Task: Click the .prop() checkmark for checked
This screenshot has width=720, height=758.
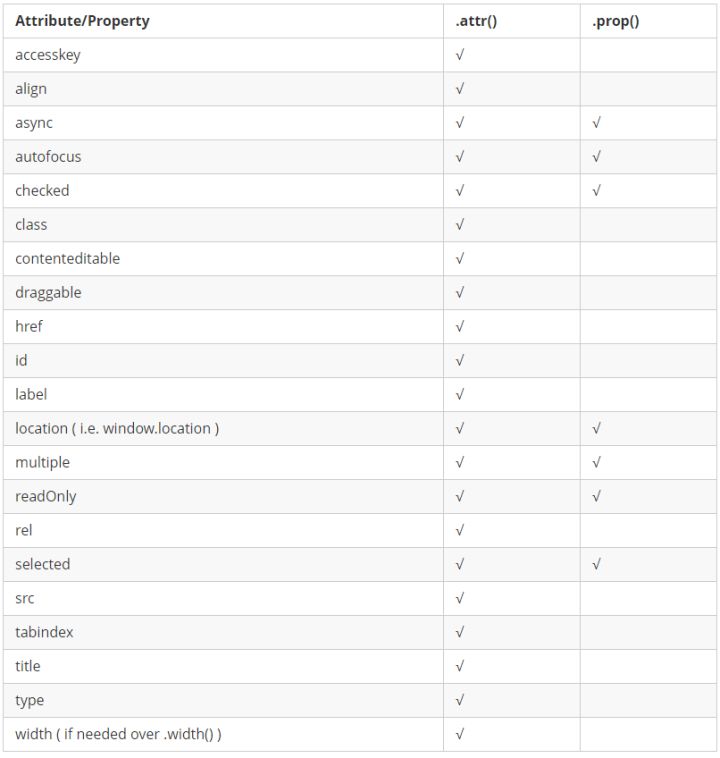Action: [x=596, y=191]
